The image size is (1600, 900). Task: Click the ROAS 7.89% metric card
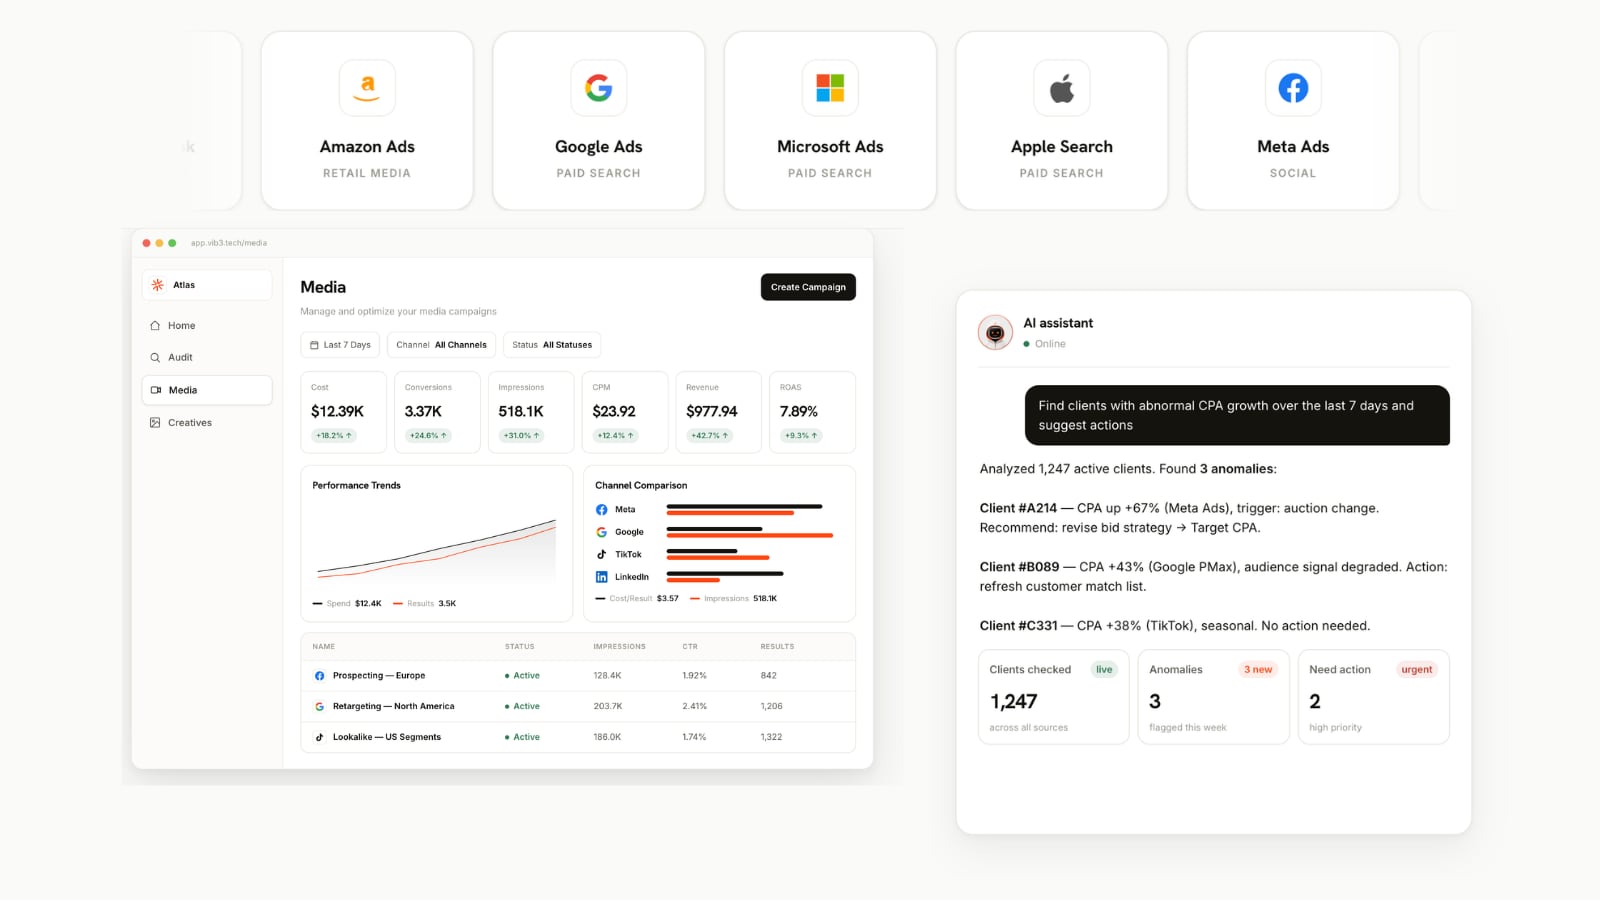tap(813, 412)
